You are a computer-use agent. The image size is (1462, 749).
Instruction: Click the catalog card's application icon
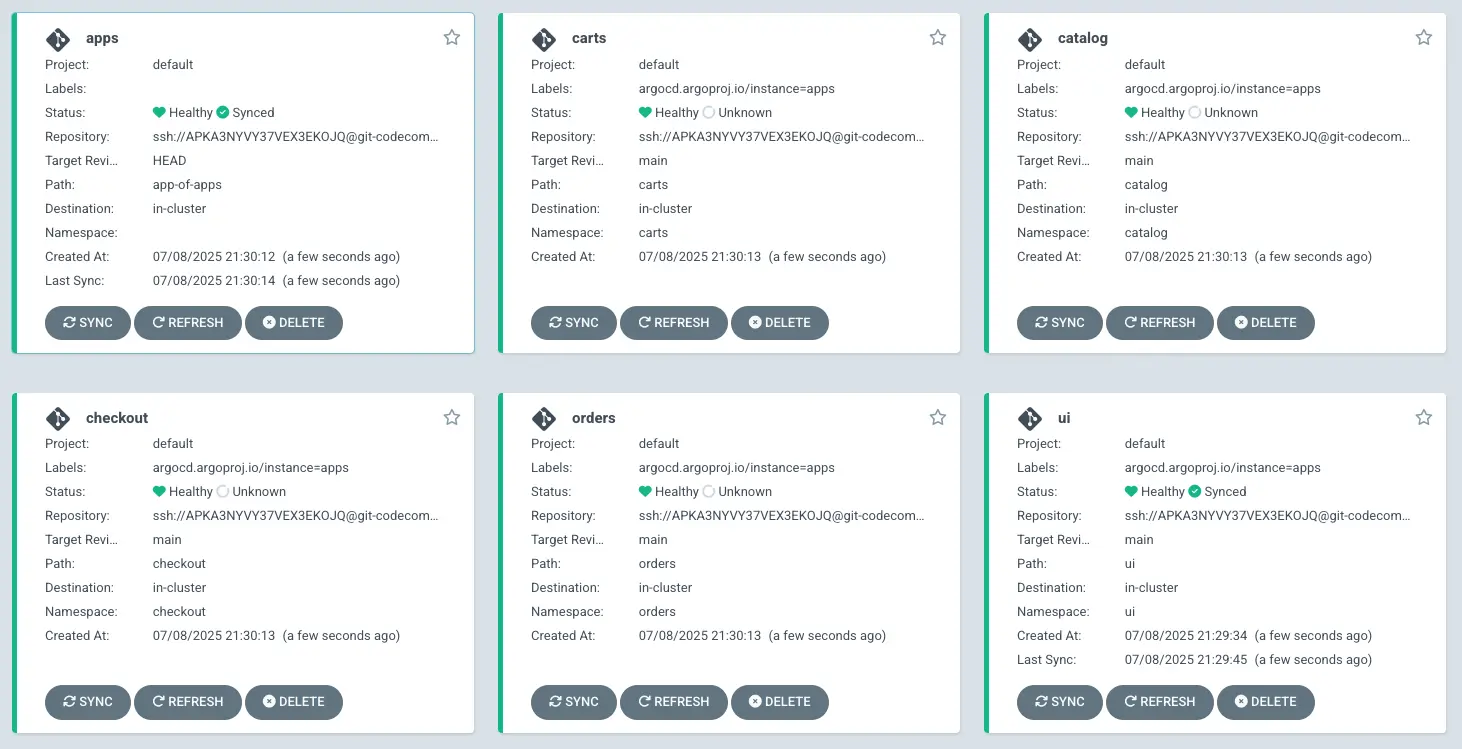click(x=1030, y=38)
